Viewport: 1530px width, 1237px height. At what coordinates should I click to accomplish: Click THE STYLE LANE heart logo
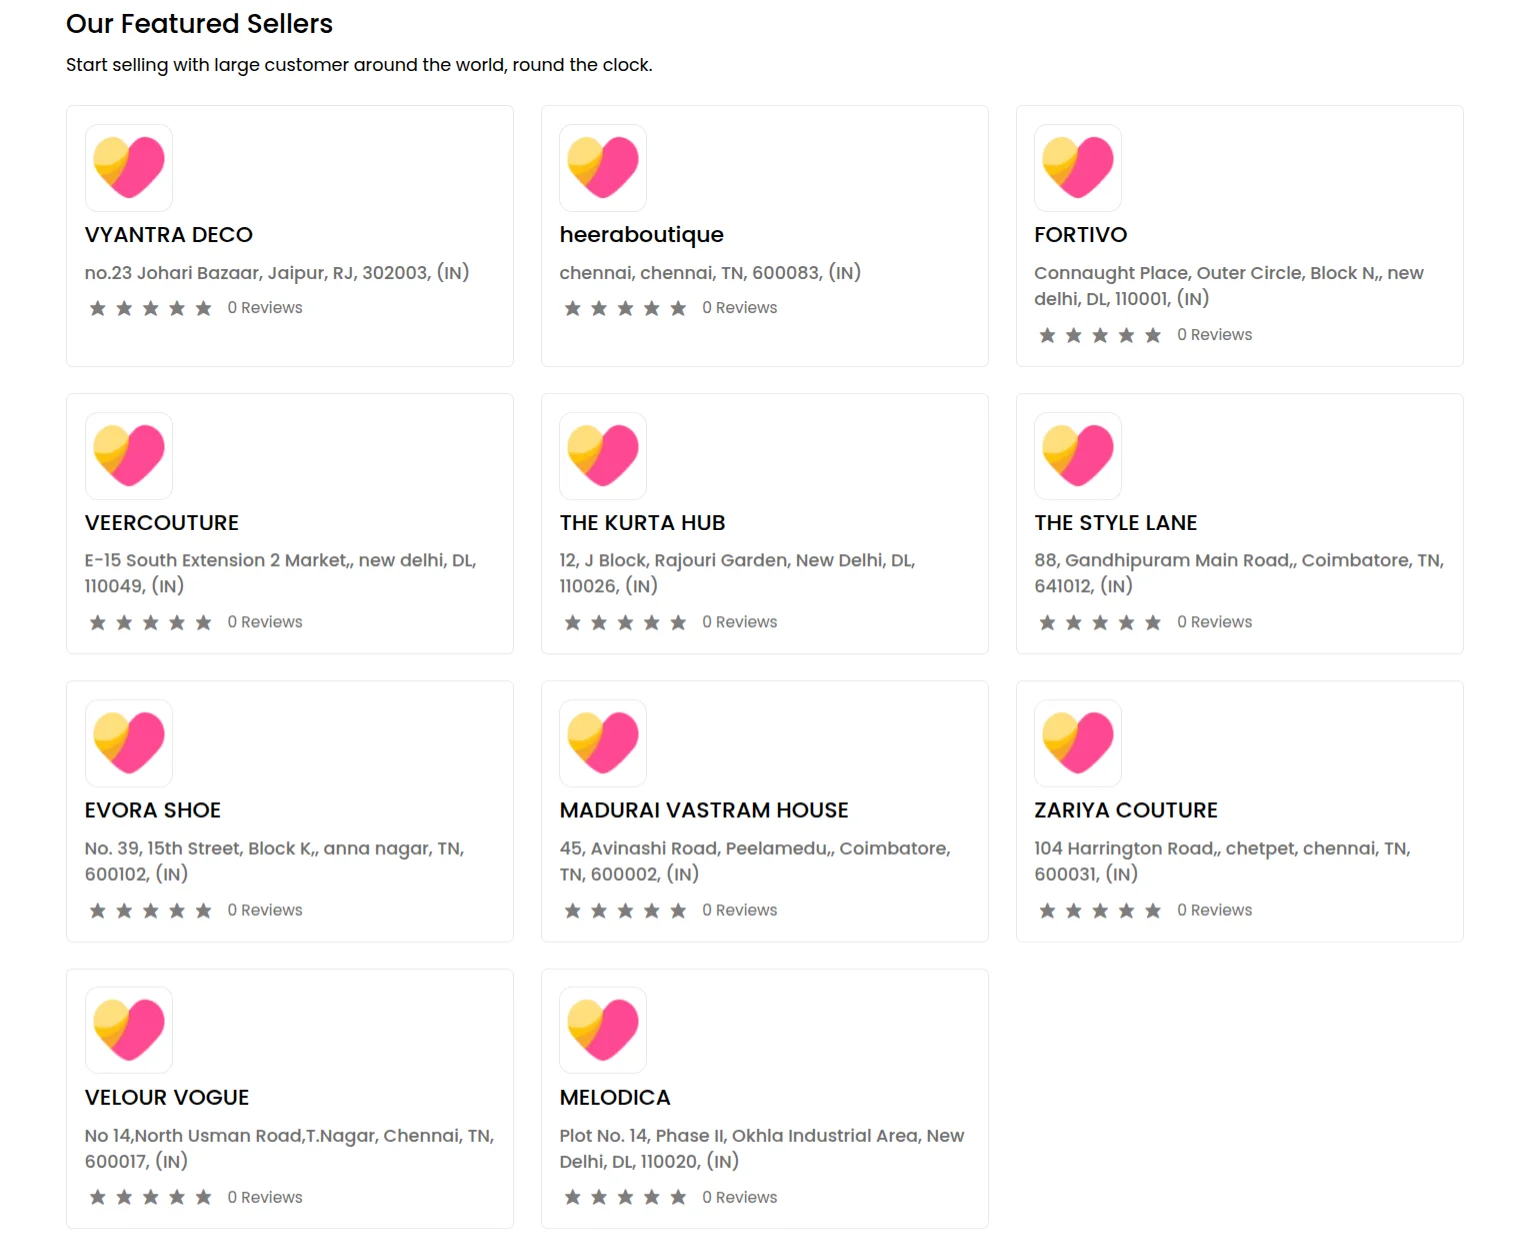(x=1078, y=456)
